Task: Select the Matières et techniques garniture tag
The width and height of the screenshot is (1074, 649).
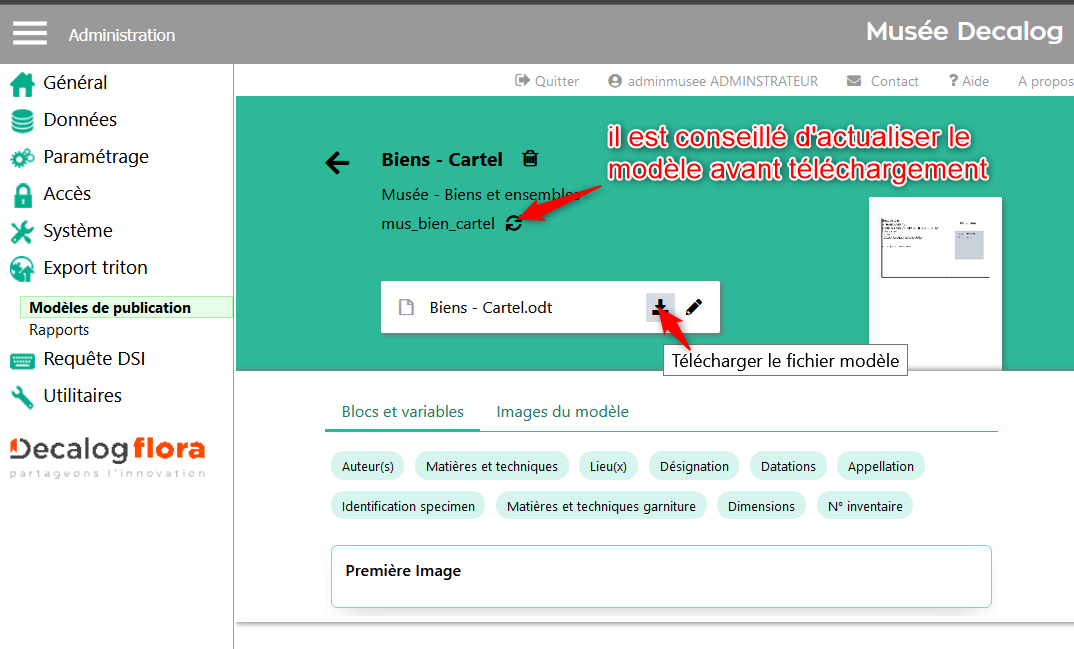Action: tap(601, 506)
